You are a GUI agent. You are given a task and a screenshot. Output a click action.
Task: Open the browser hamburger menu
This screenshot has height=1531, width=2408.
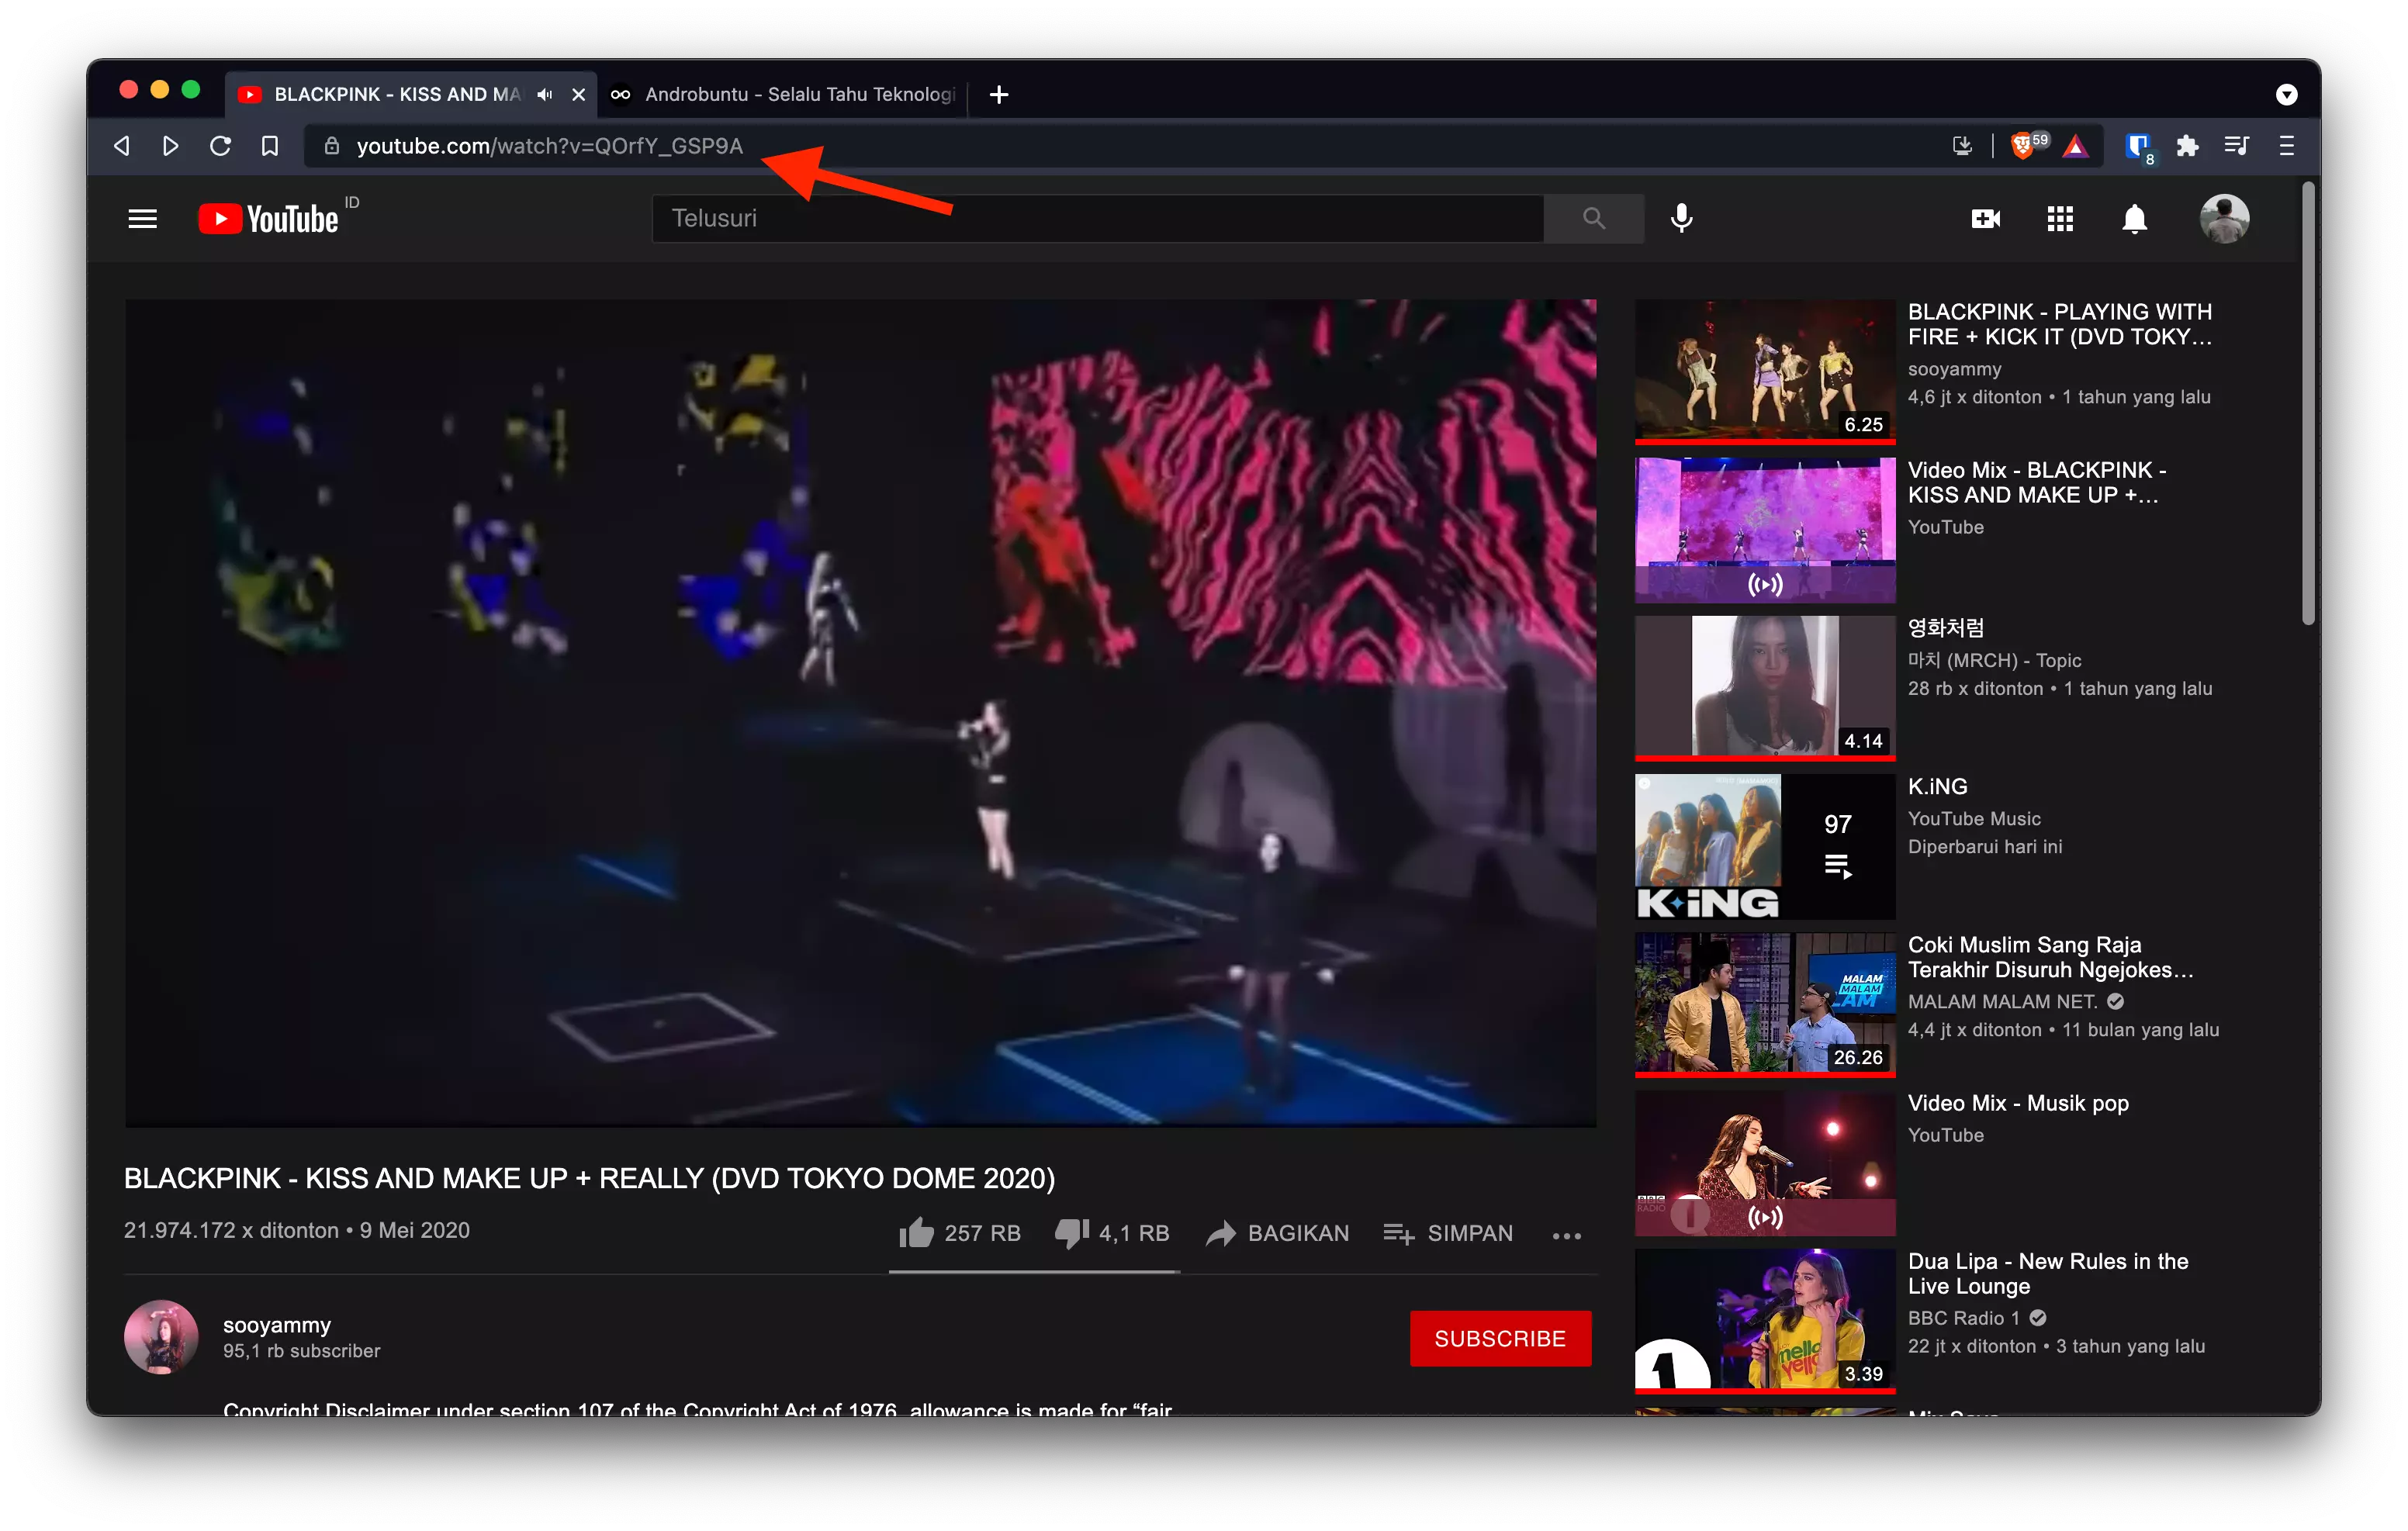(2286, 145)
